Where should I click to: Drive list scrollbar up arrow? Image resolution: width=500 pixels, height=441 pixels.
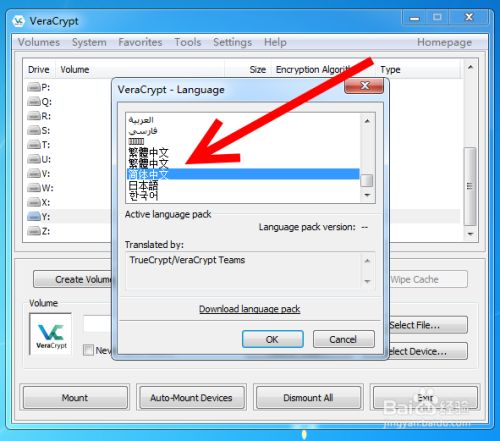[x=470, y=67]
